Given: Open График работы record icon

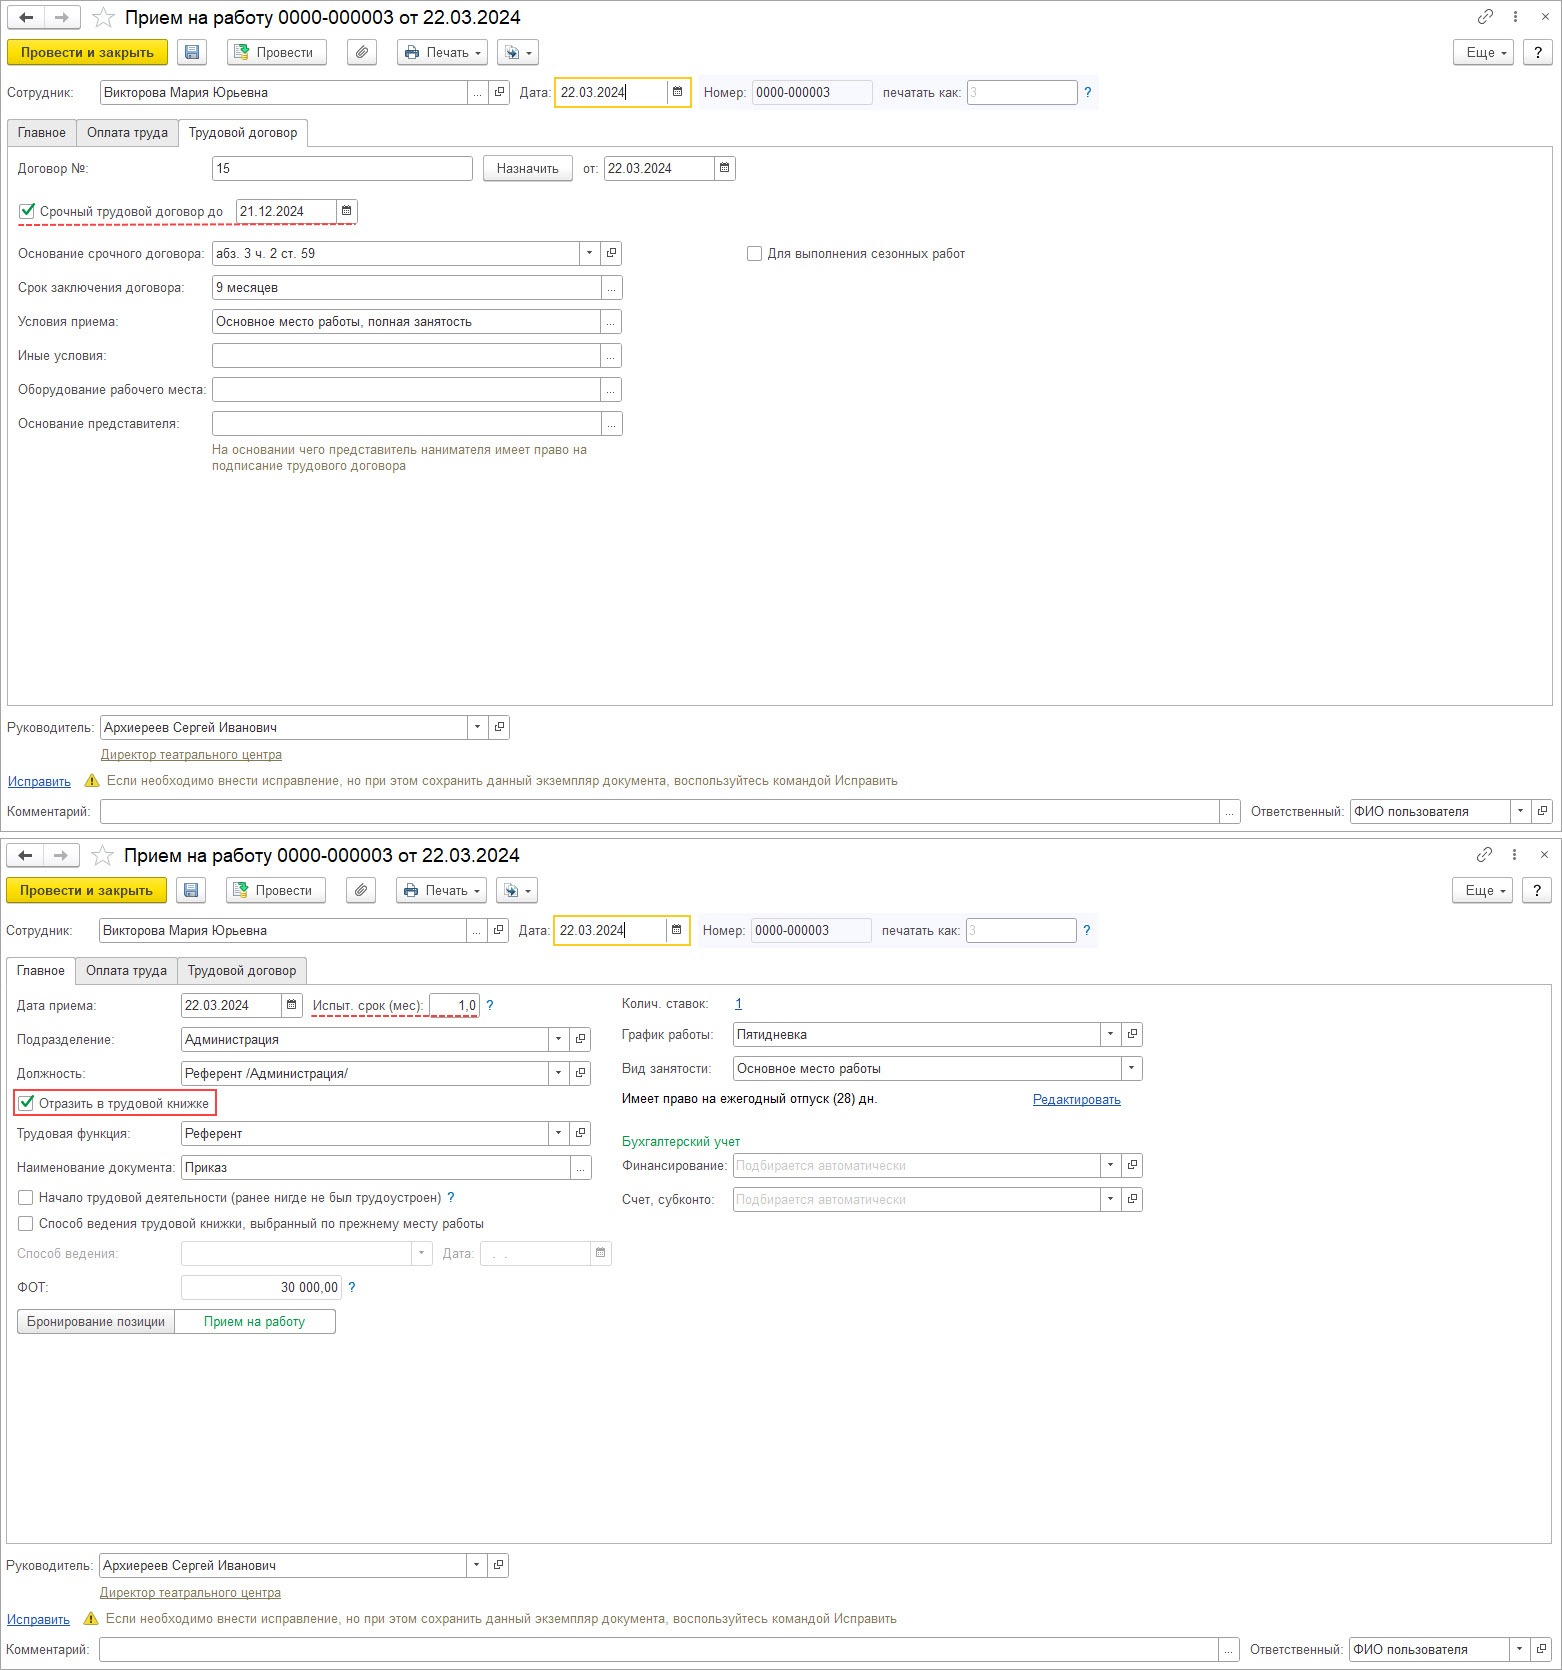Looking at the screenshot, I should point(1132,1034).
